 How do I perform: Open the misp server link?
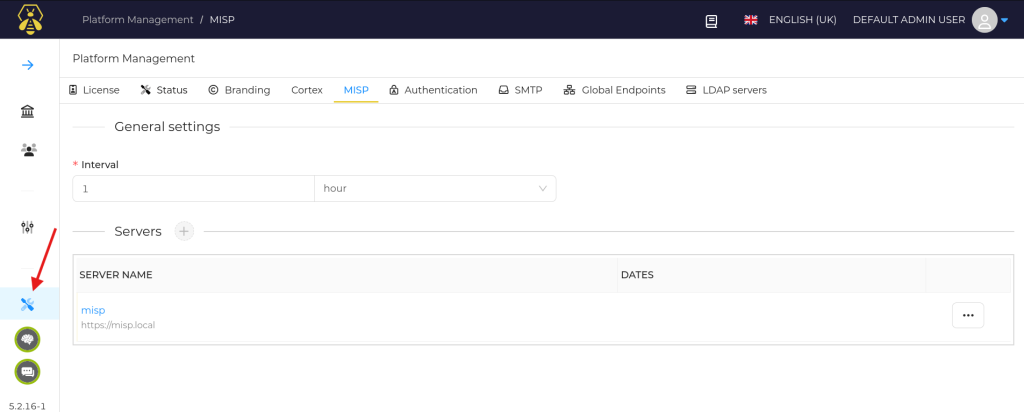[x=93, y=310]
